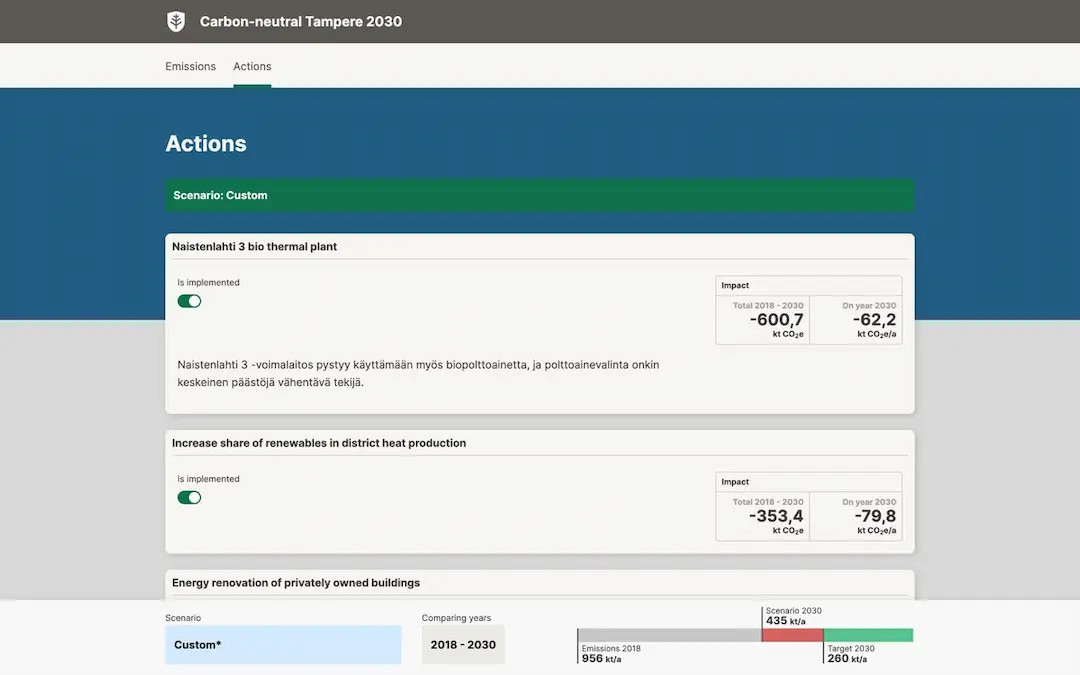This screenshot has width=1080, height=675.
Task: Click the -62,2 on year 2030 value
Action: [874, 320]
